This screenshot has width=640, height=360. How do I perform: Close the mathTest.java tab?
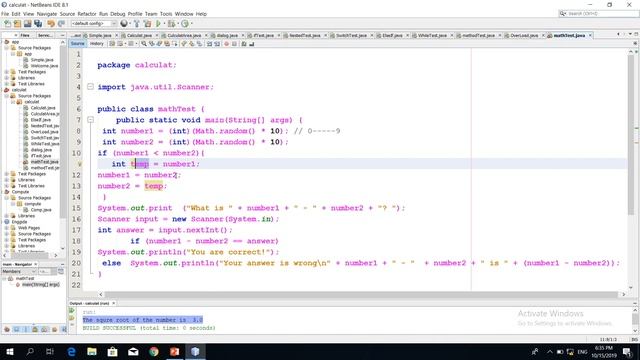pos(590,36)
